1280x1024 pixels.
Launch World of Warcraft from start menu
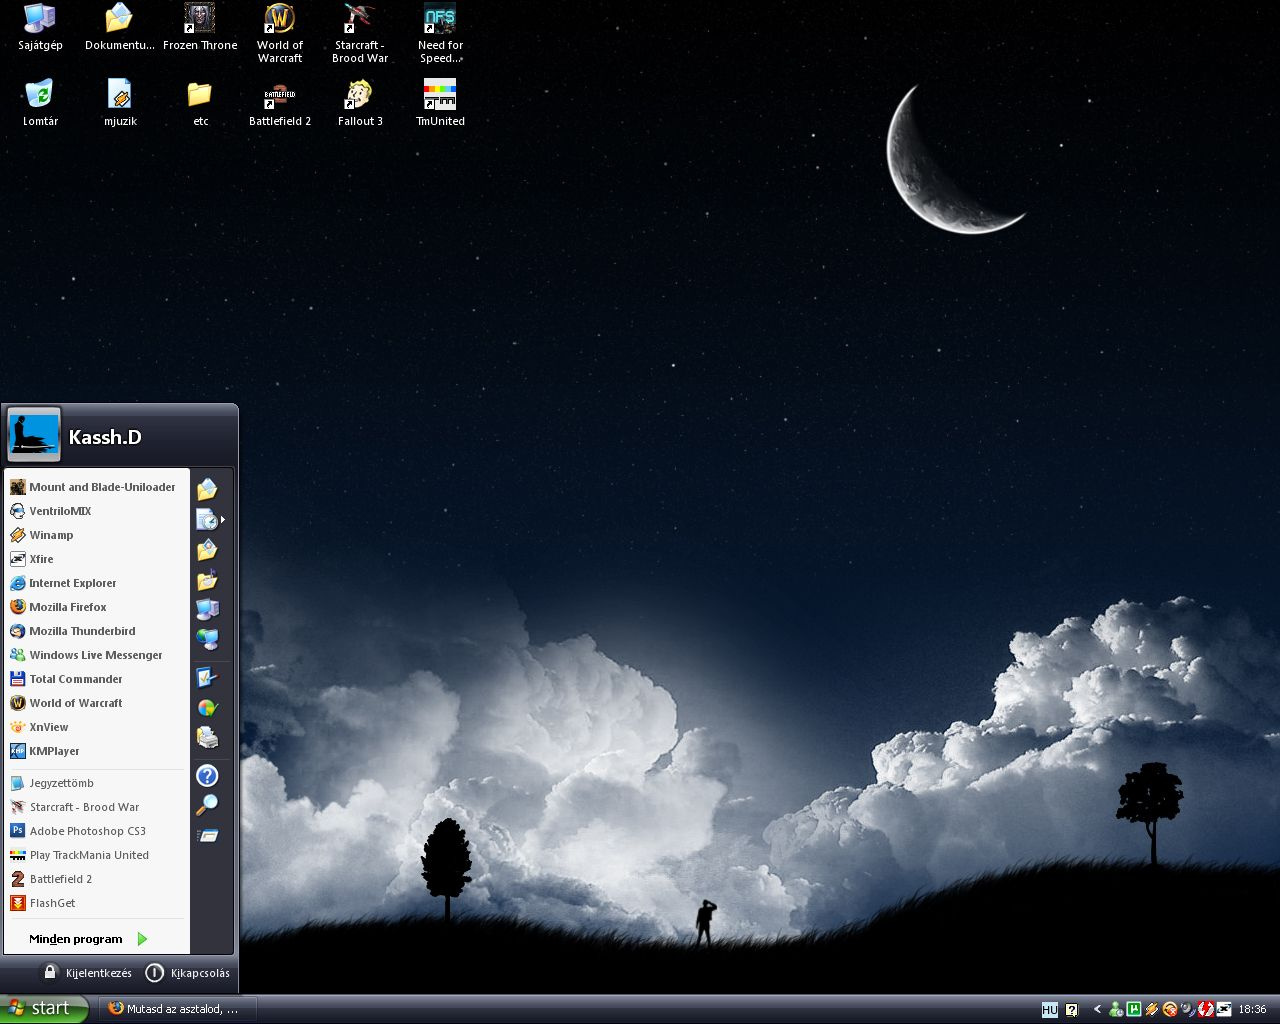(96, 703)
